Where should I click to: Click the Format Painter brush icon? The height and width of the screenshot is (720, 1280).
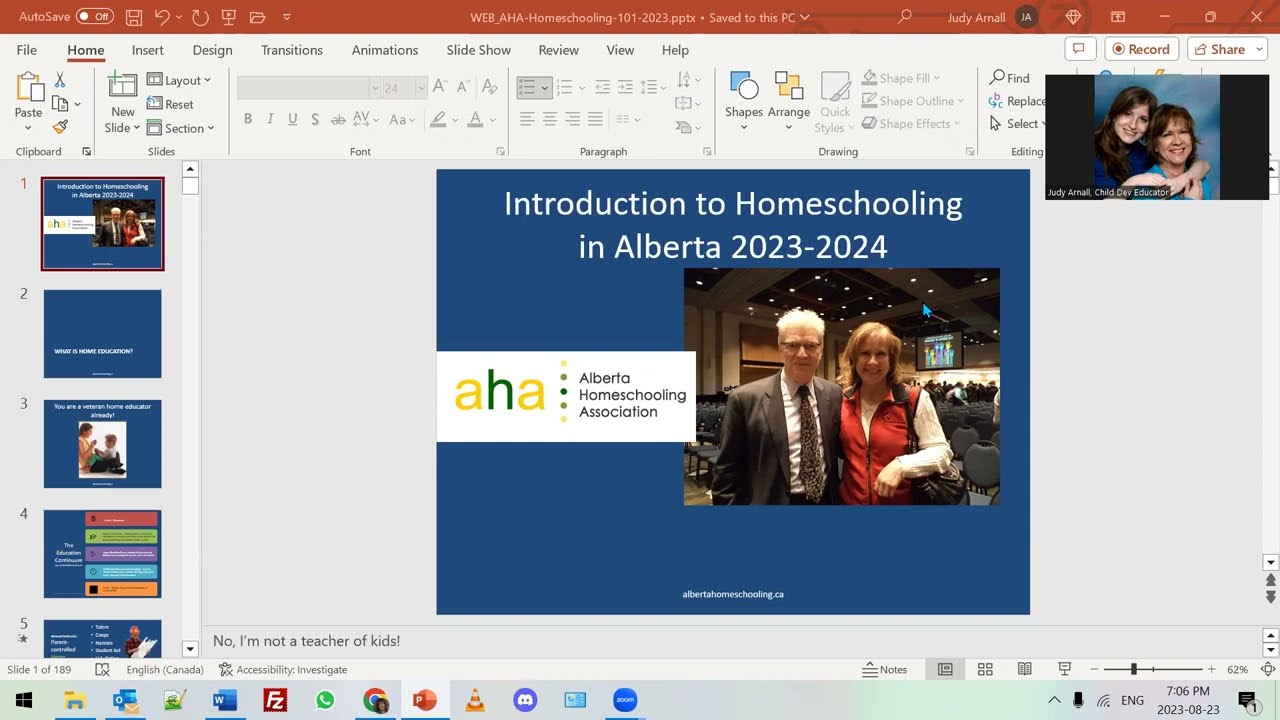pyautogui.click(x=60, y=127)
